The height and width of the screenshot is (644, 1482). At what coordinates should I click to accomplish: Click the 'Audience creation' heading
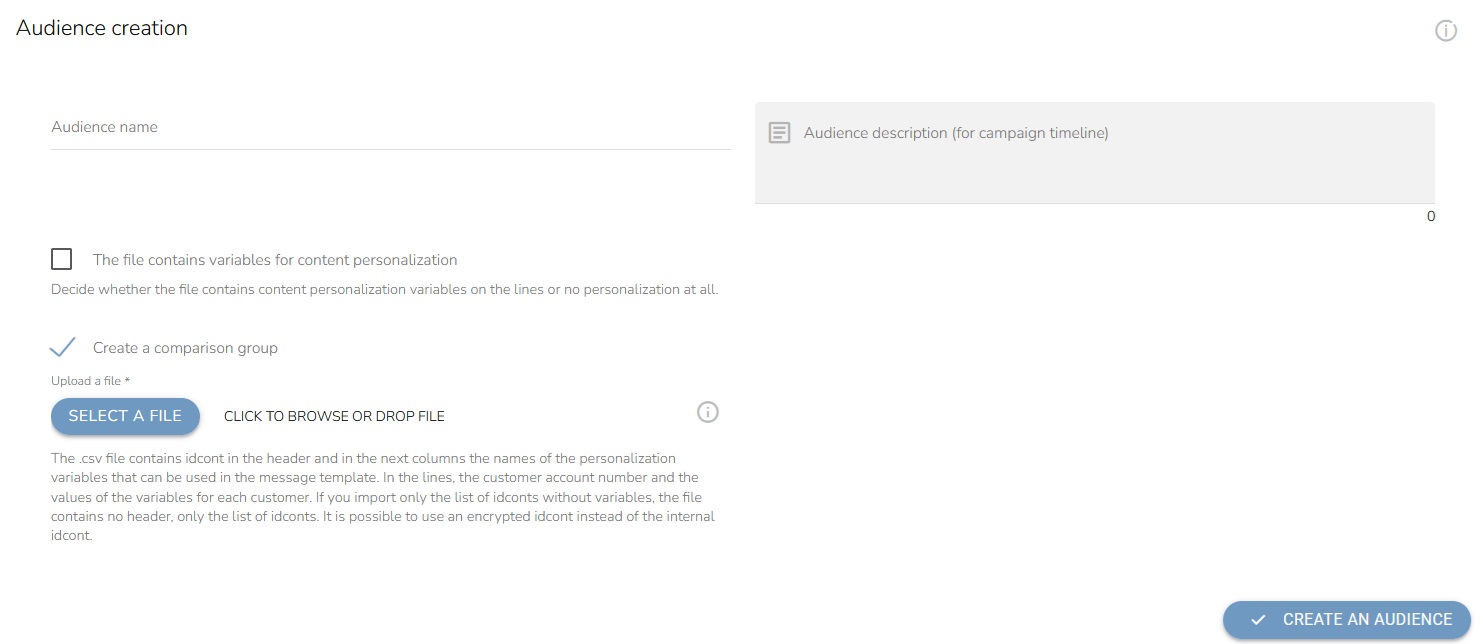coord(102,28)
